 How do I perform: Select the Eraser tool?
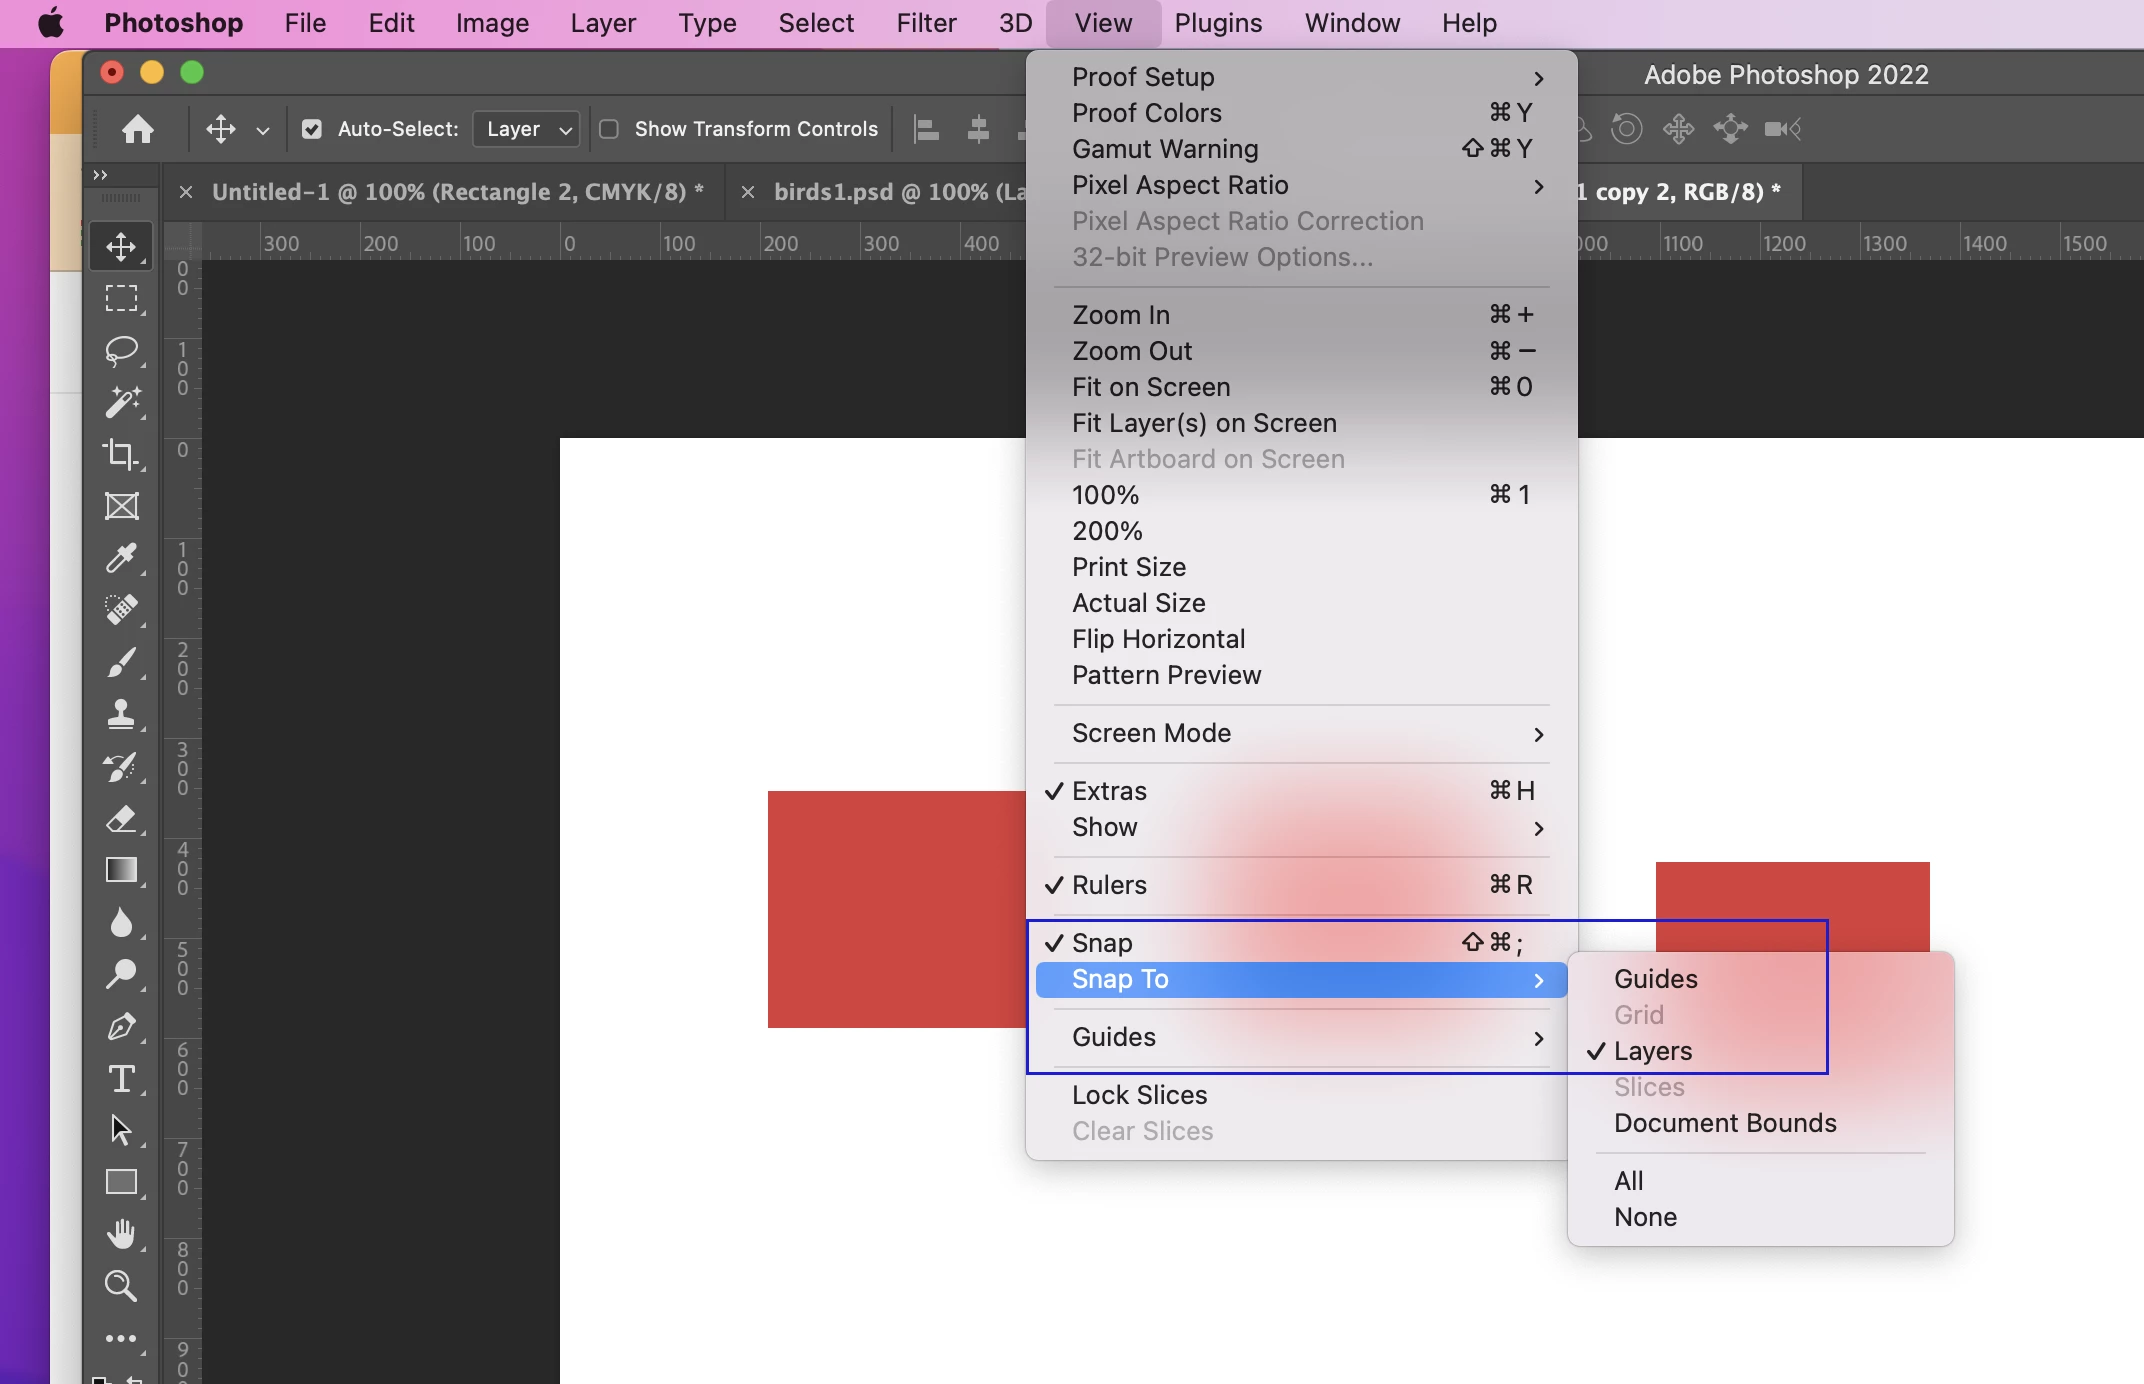point(121,818)
